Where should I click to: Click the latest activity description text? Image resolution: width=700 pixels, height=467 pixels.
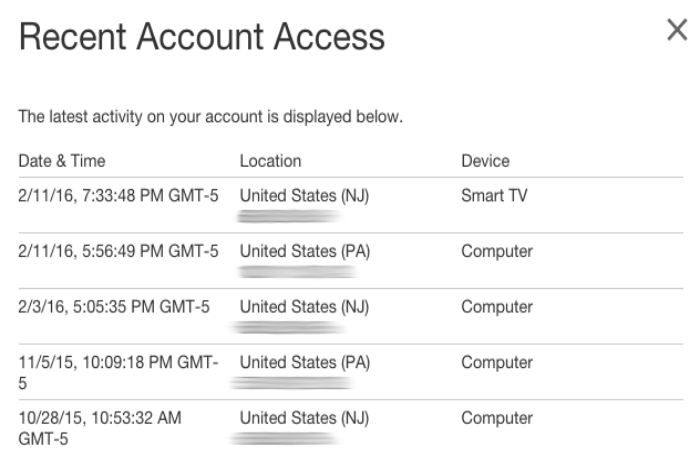210,117
